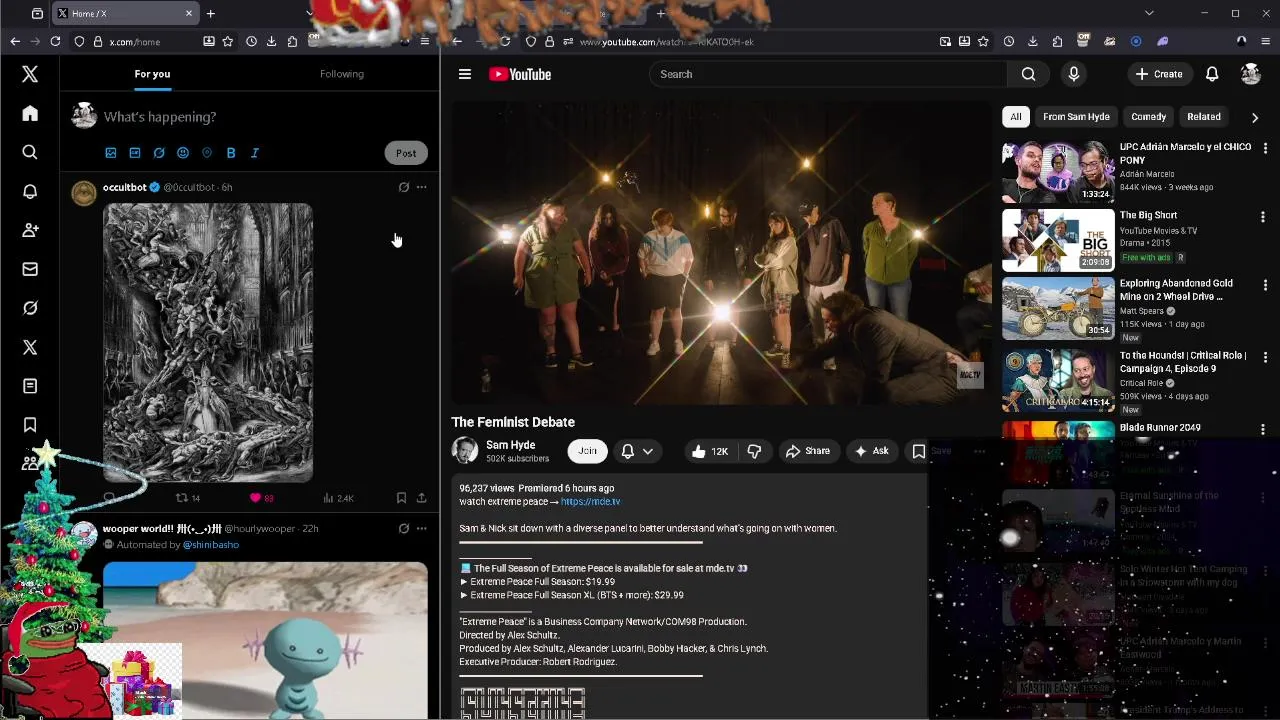Open Bookmarks icon in X sidebar
1280x720 pixels.
pos(30,425)
